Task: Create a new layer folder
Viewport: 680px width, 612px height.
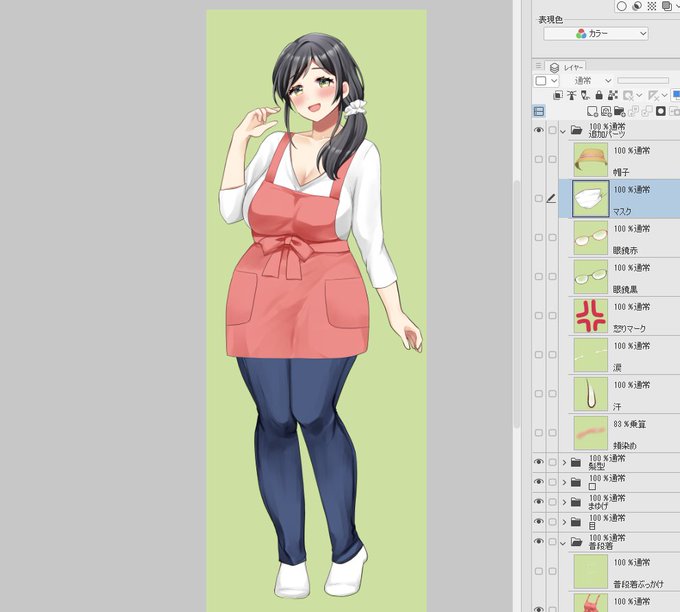Action: point(619,111)
